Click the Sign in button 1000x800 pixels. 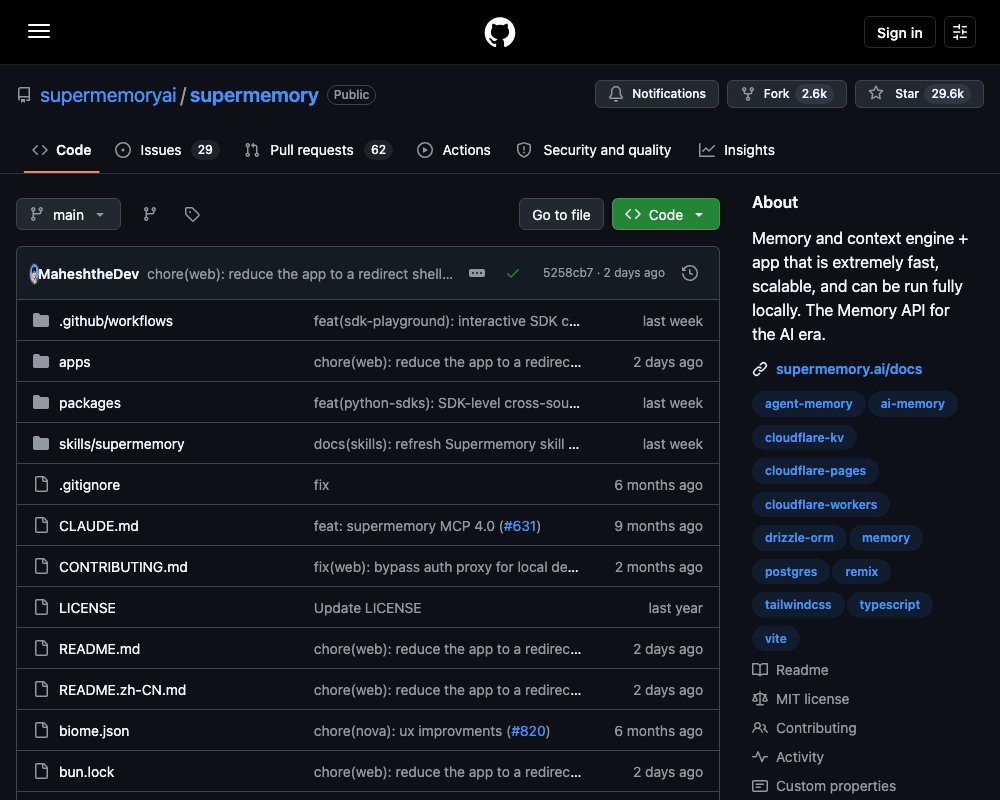tap(899, 32)
